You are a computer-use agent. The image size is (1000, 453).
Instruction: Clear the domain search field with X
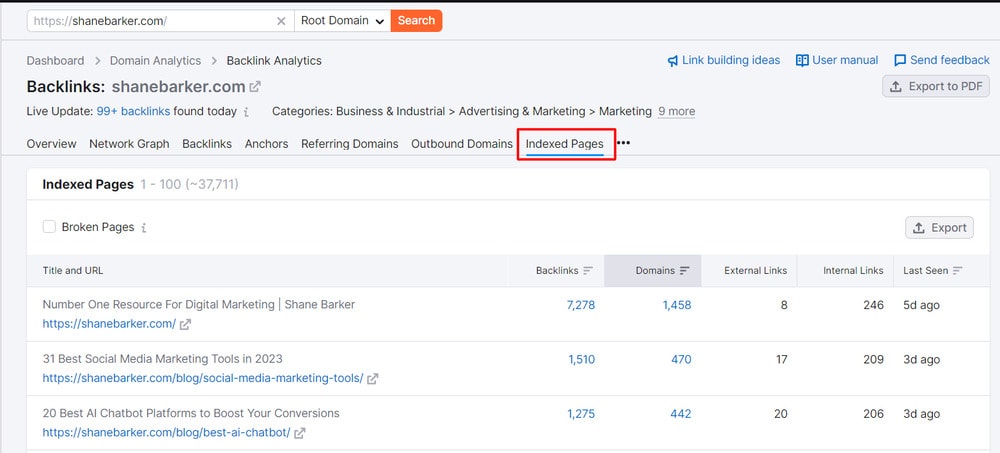[x=281, y=21]
